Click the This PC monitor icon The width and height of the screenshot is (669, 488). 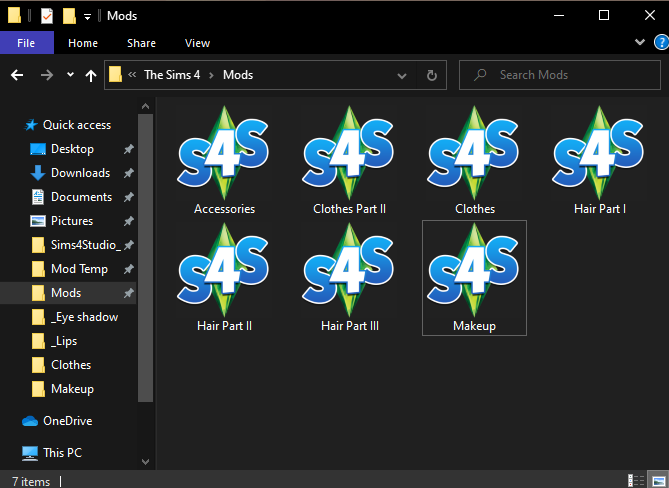(x=30, y=453)
